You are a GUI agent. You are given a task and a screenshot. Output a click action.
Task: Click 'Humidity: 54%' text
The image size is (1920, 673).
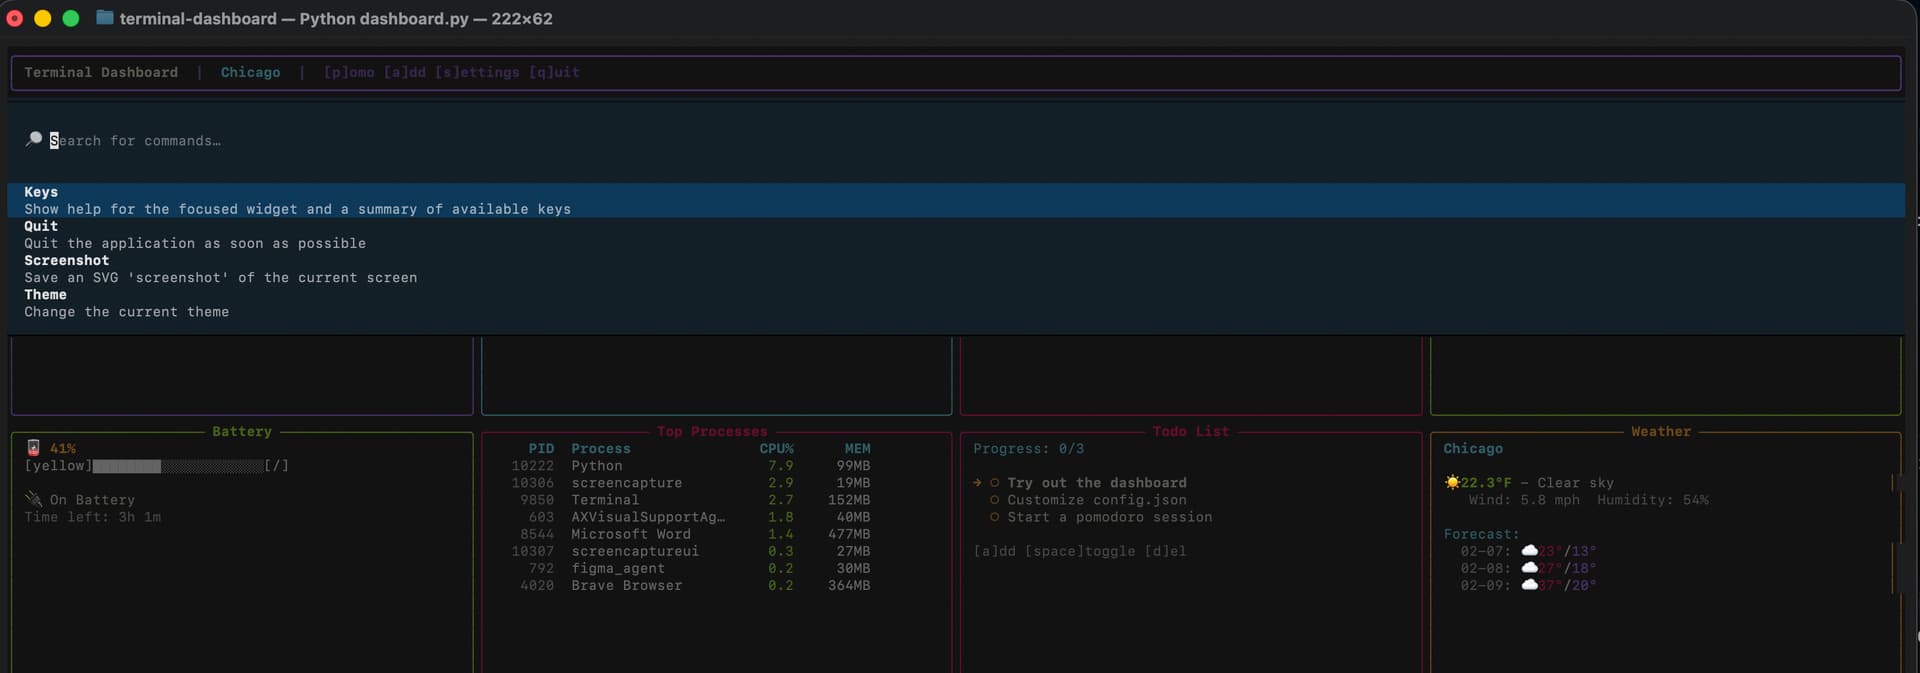coord(1653,500)
